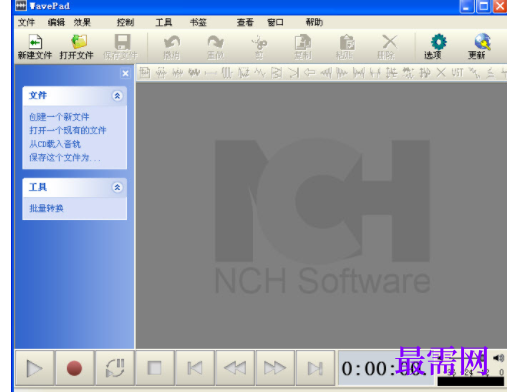Click the left arrow effect icon

(x=310, y=72)
